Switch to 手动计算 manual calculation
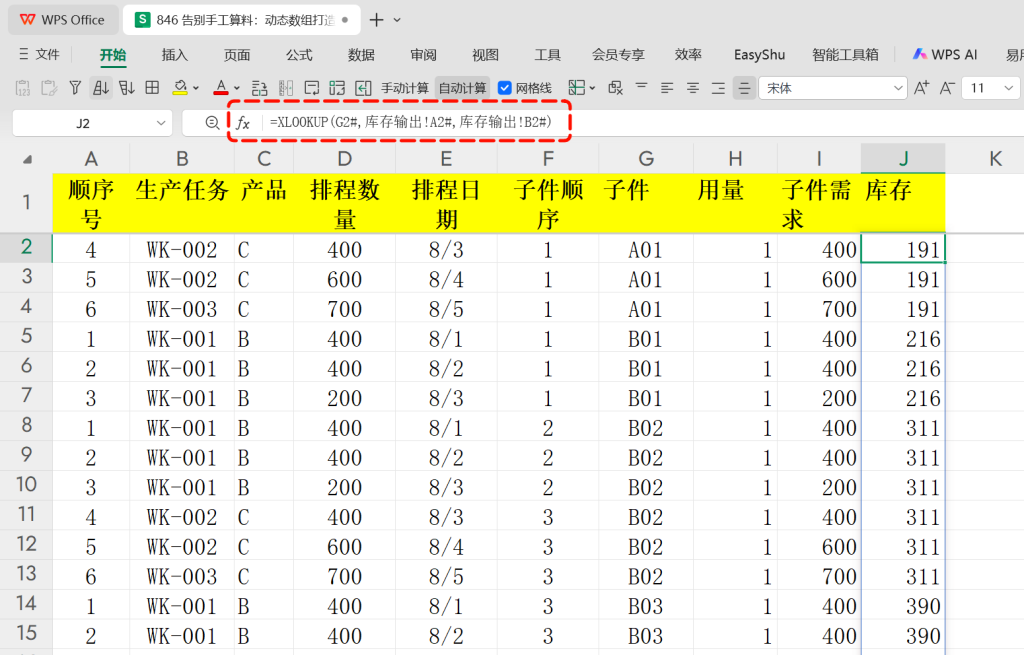 pyautogui.click(x=405, y=88)
